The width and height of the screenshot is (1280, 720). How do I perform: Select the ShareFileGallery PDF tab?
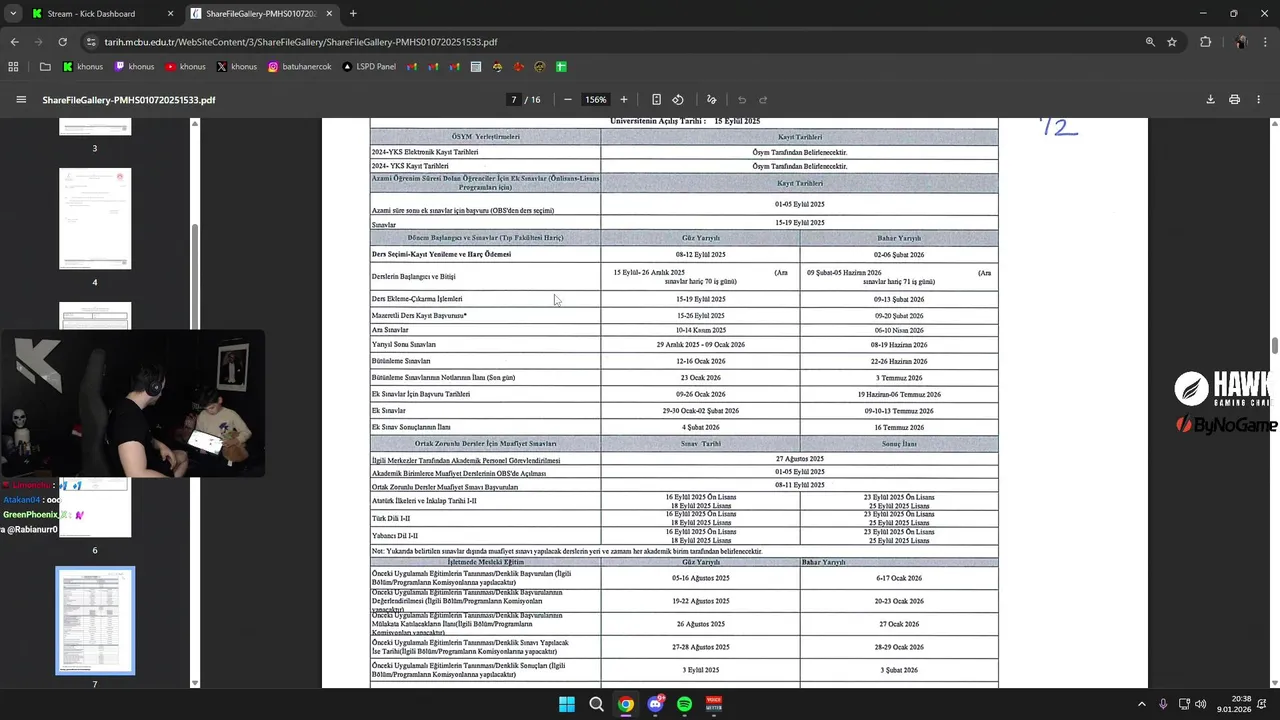(x=260, y=14)
